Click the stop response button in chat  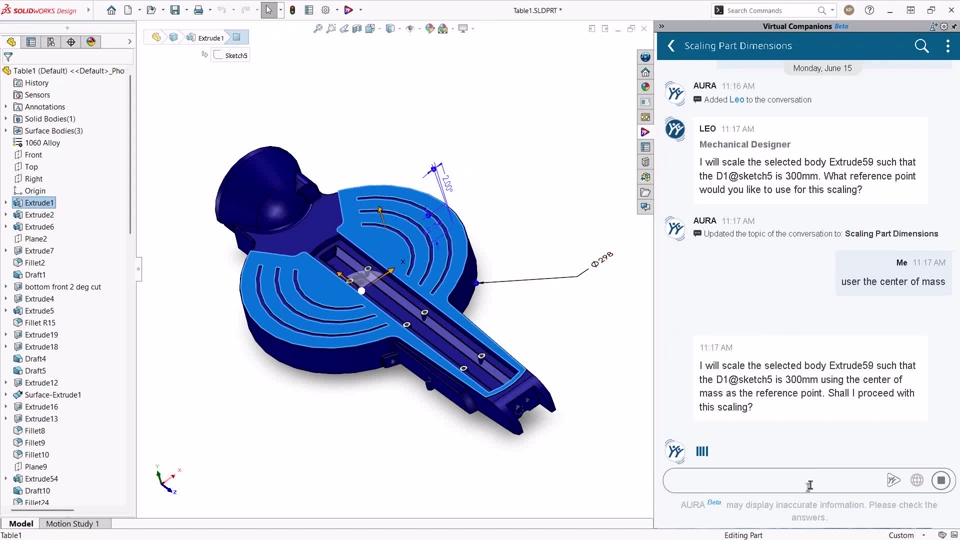coord(941,481)
